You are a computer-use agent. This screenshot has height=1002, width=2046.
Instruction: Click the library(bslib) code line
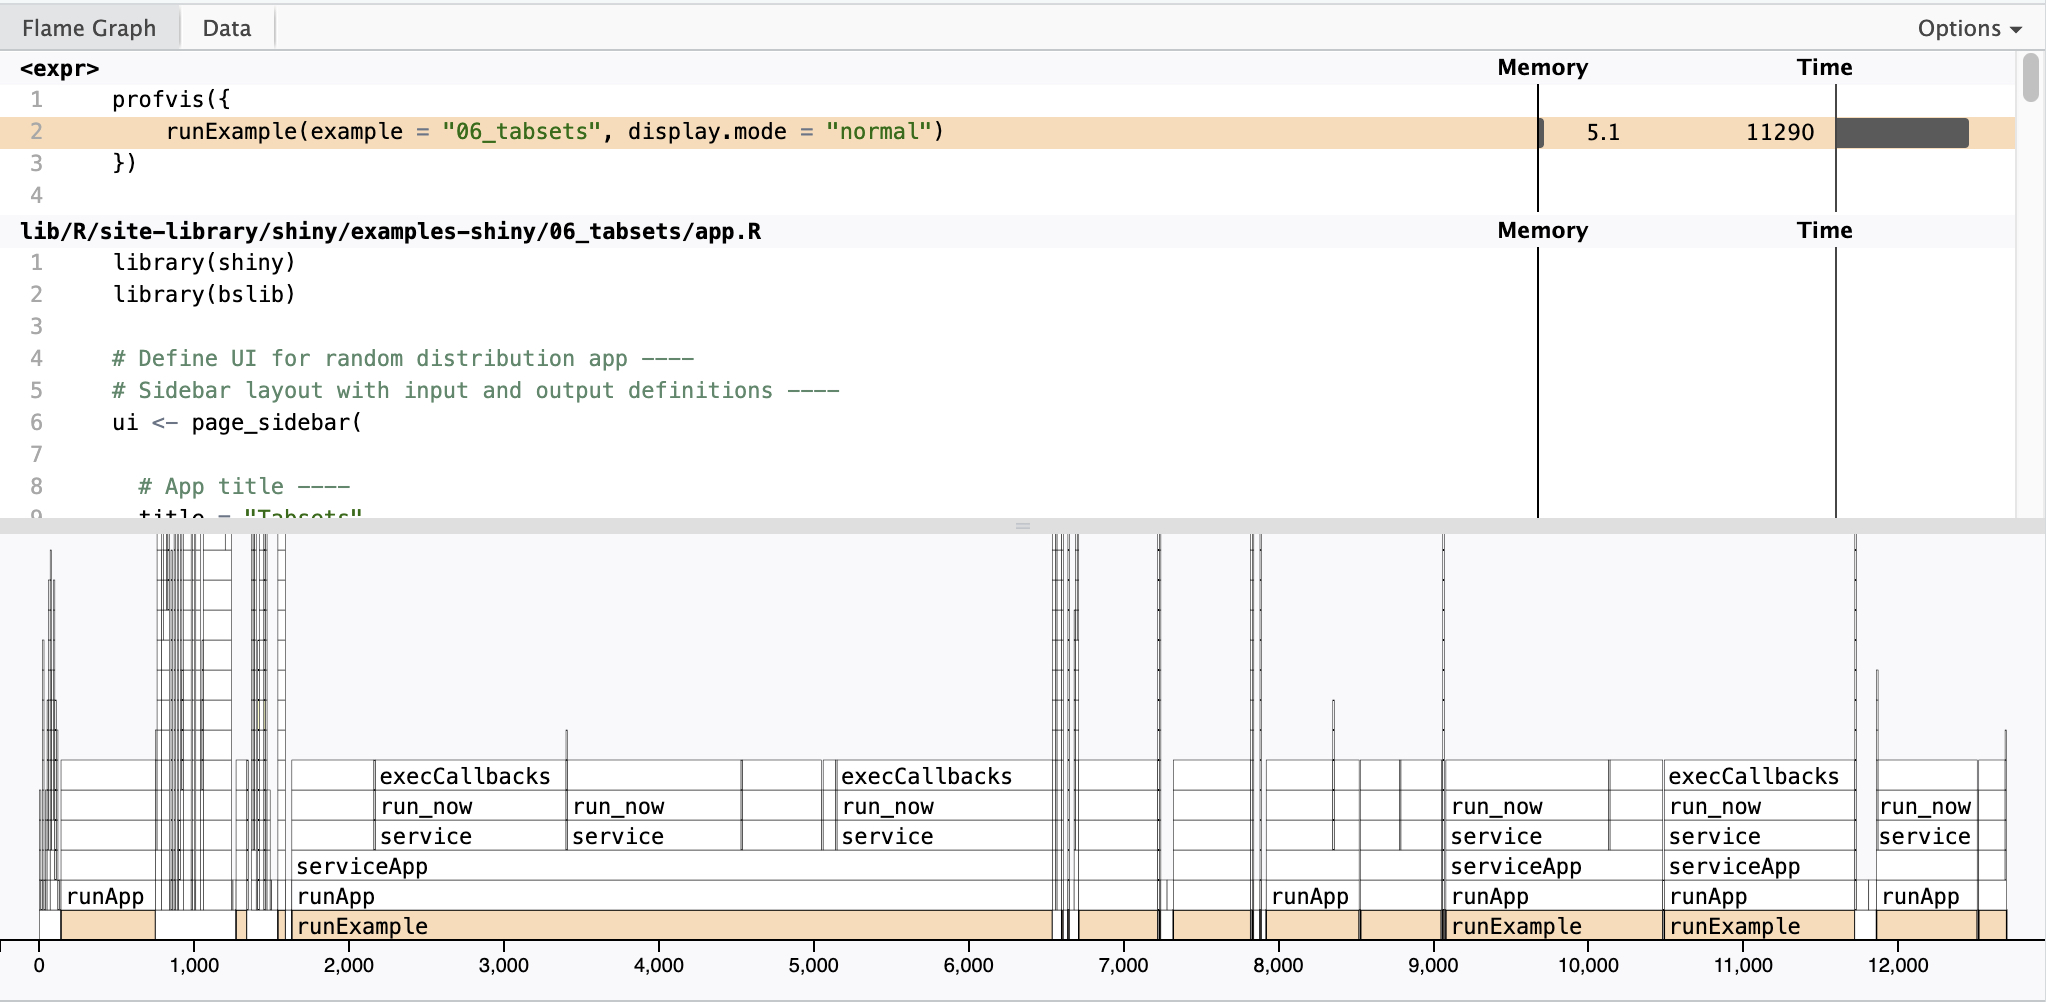pos(204,294)
